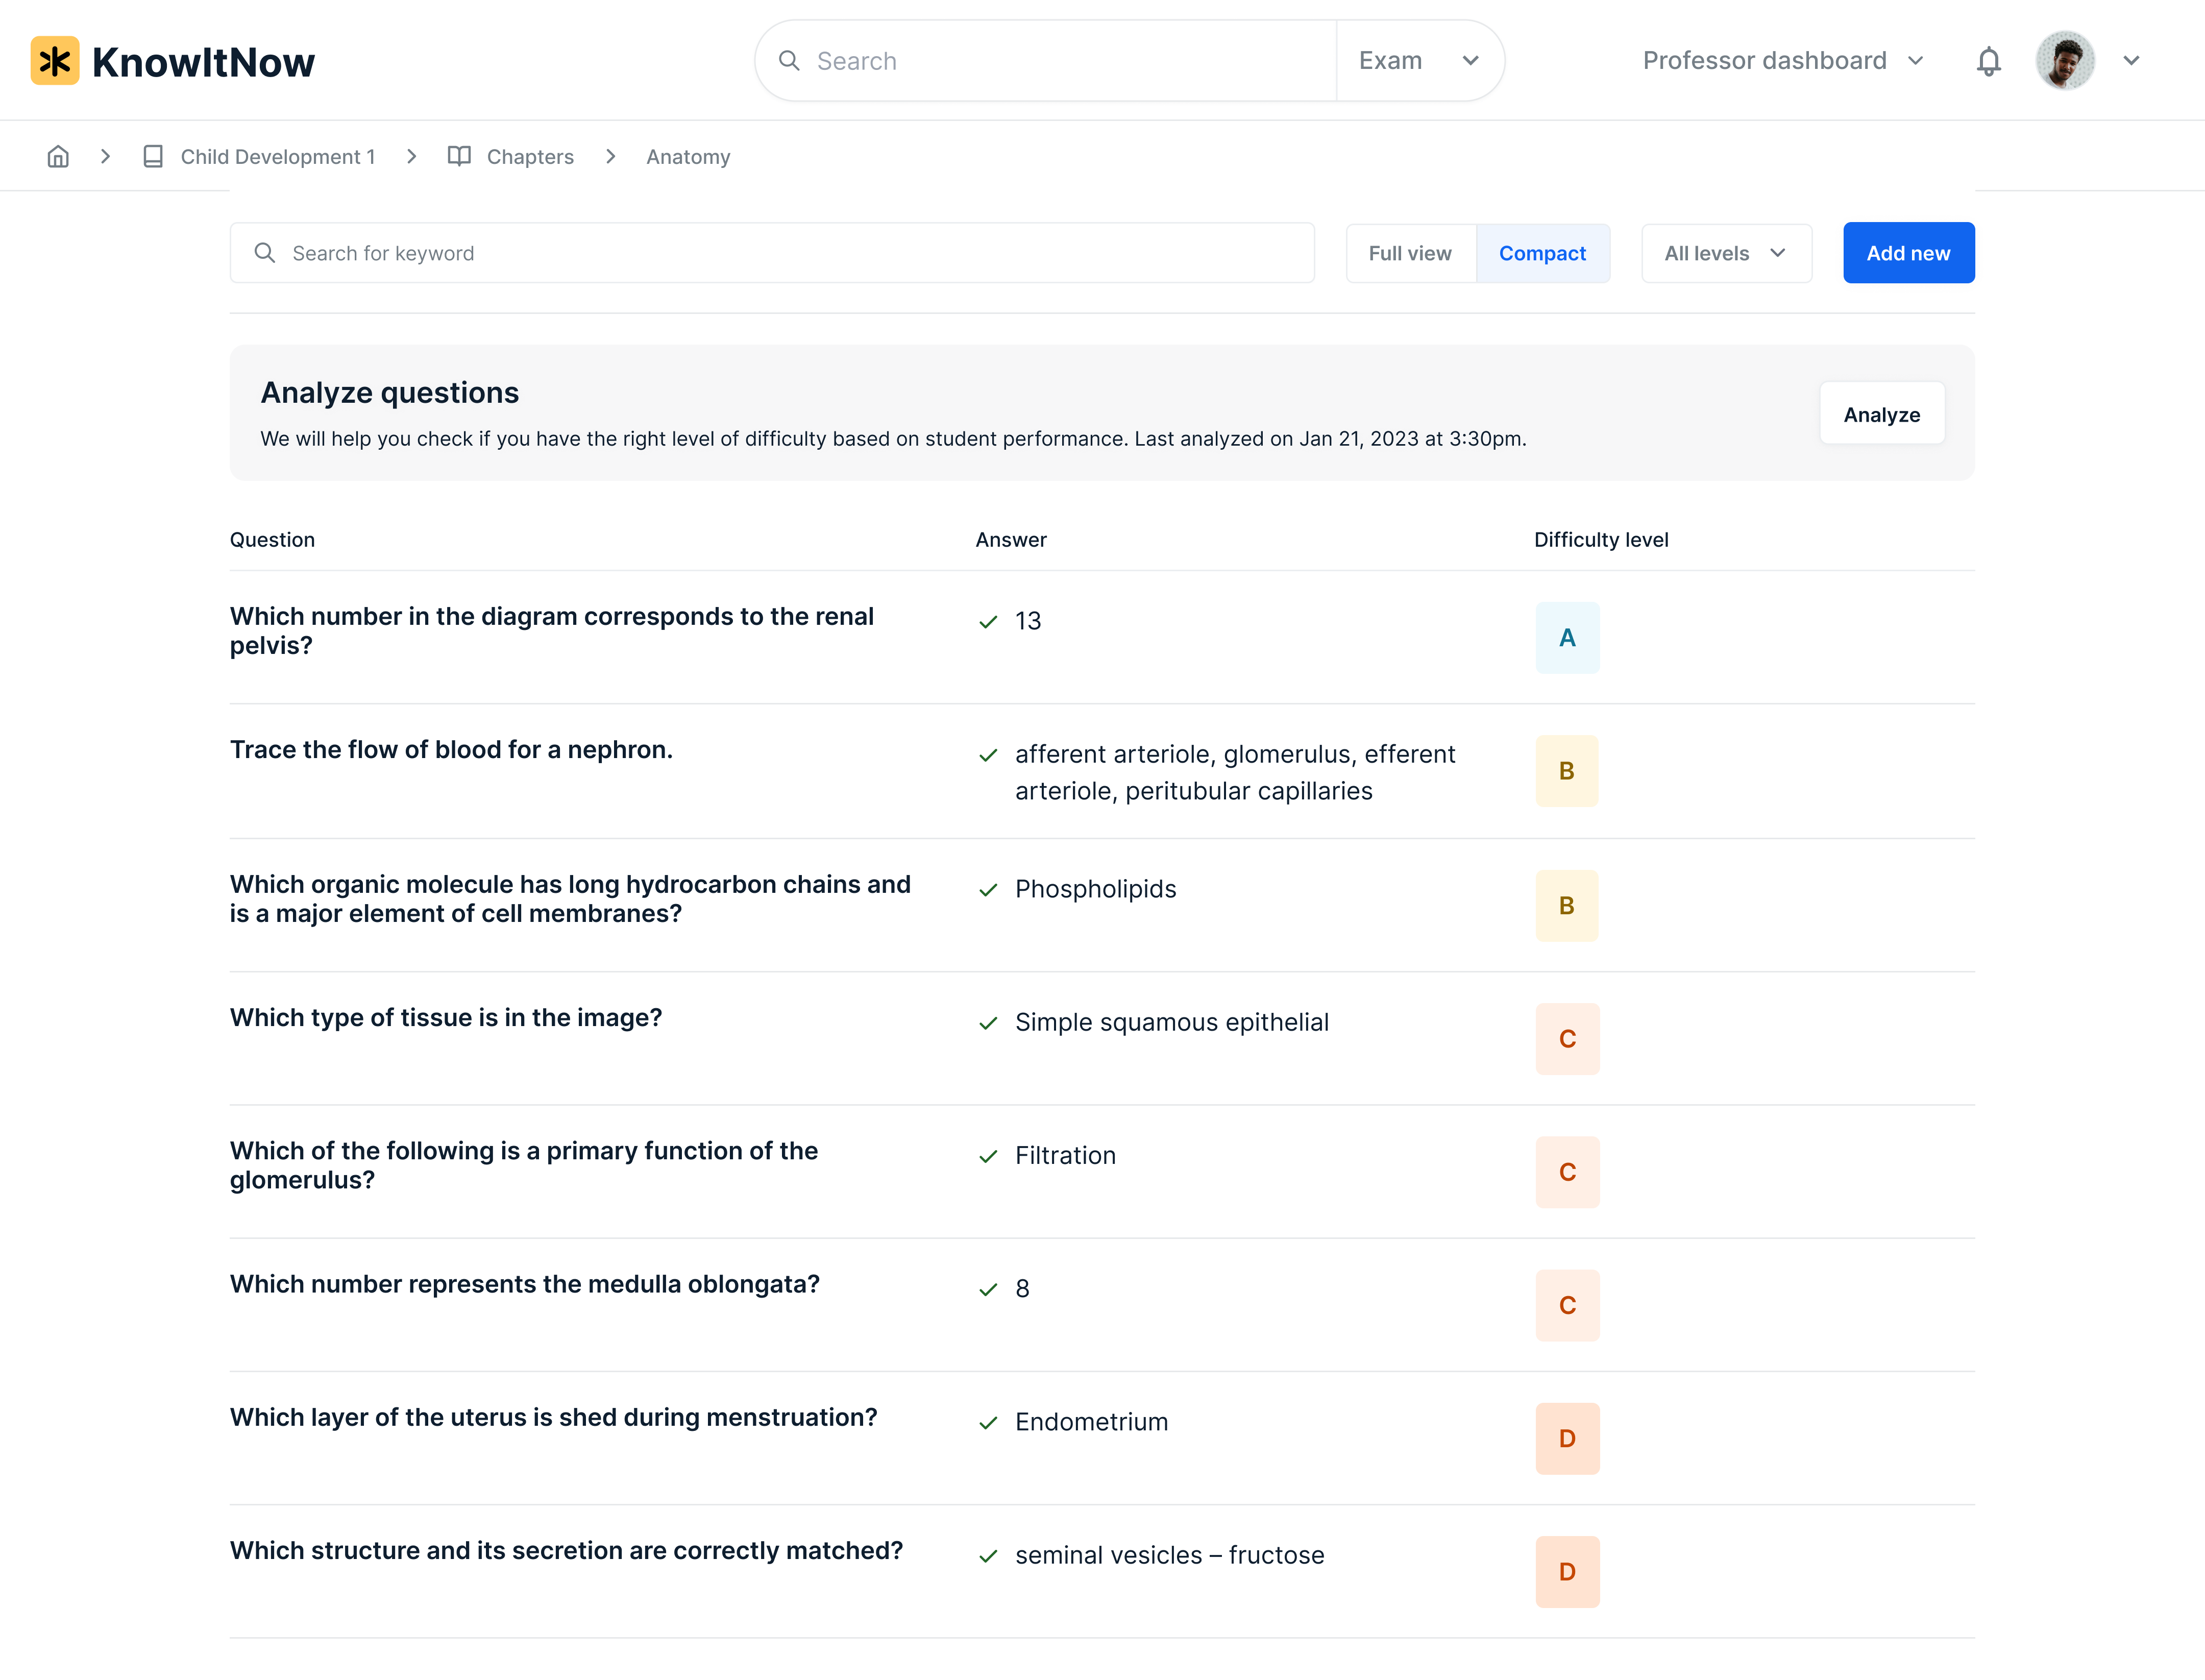Click breadcrumb chevron after Chapters
This screenshot has height=1680, width=2205.
[x=610, y=157]
